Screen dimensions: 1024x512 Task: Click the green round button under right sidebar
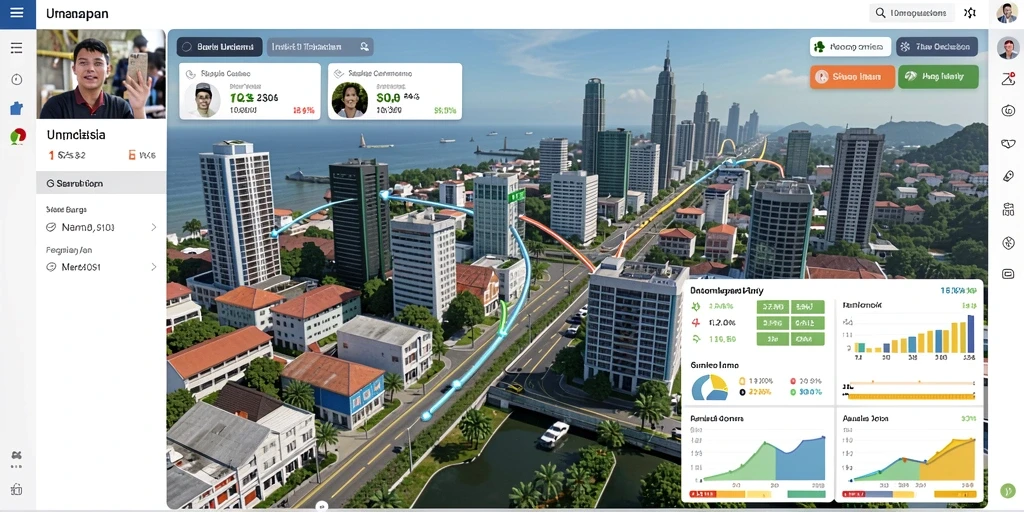click(x=1008, y=491)
